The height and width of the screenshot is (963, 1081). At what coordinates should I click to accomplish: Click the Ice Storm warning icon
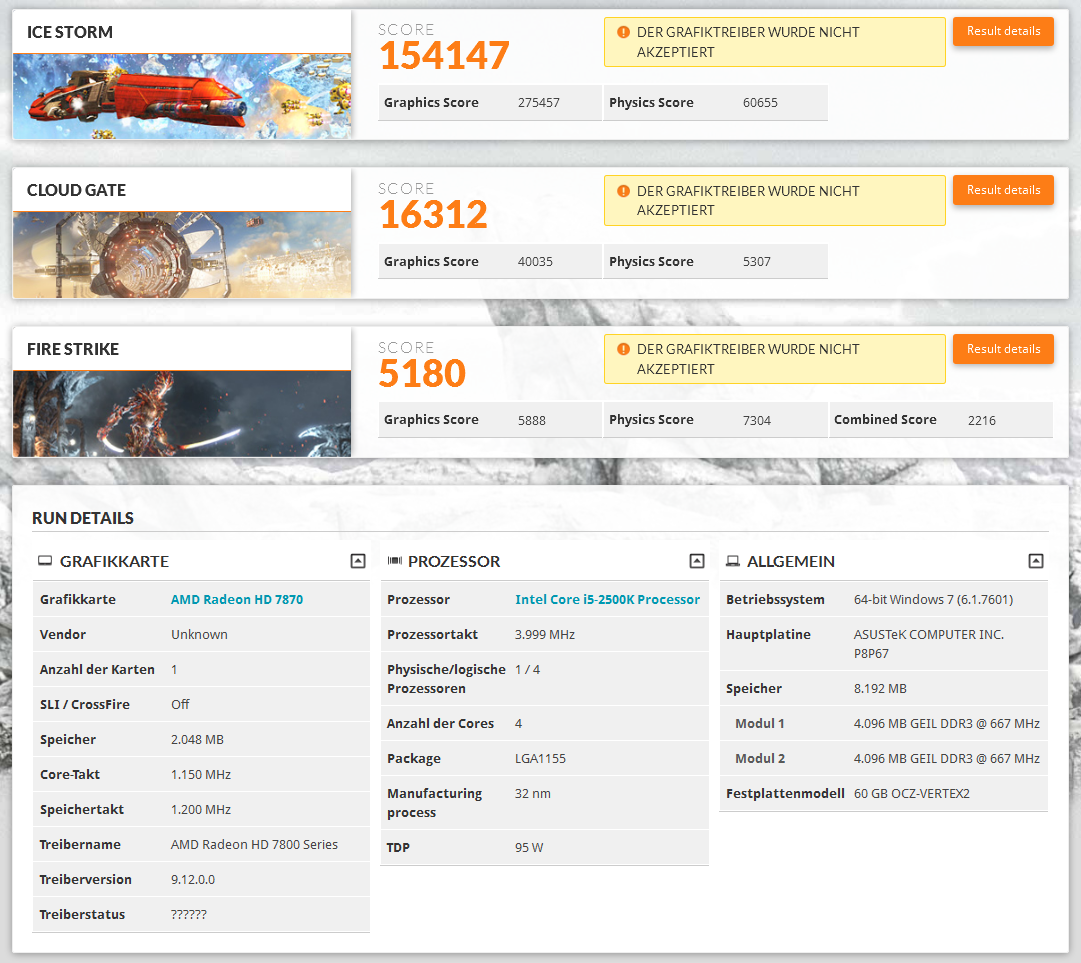623,32
